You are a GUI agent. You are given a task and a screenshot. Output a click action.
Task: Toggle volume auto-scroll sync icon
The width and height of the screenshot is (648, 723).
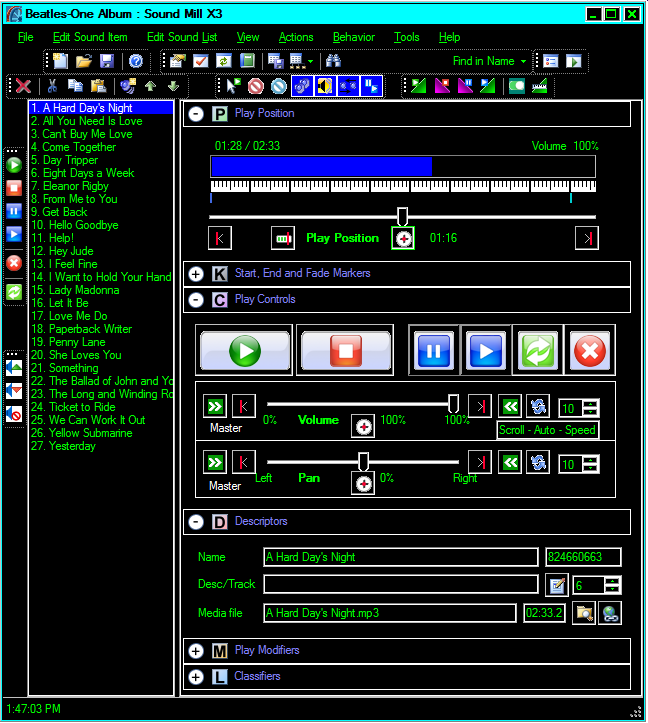click(x=538, y=406)
